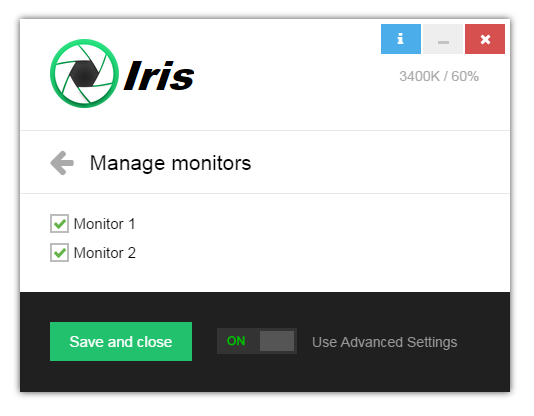This screenshot has width=534, height=416.
Task: Go back using the gray arrow
Action: [62, 163]
